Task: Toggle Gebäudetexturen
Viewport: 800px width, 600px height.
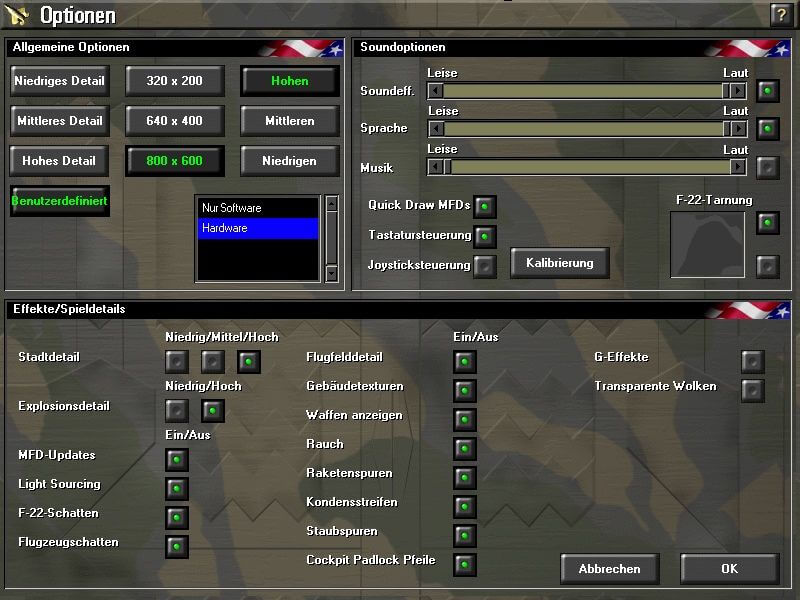Action: click(465, 391)
